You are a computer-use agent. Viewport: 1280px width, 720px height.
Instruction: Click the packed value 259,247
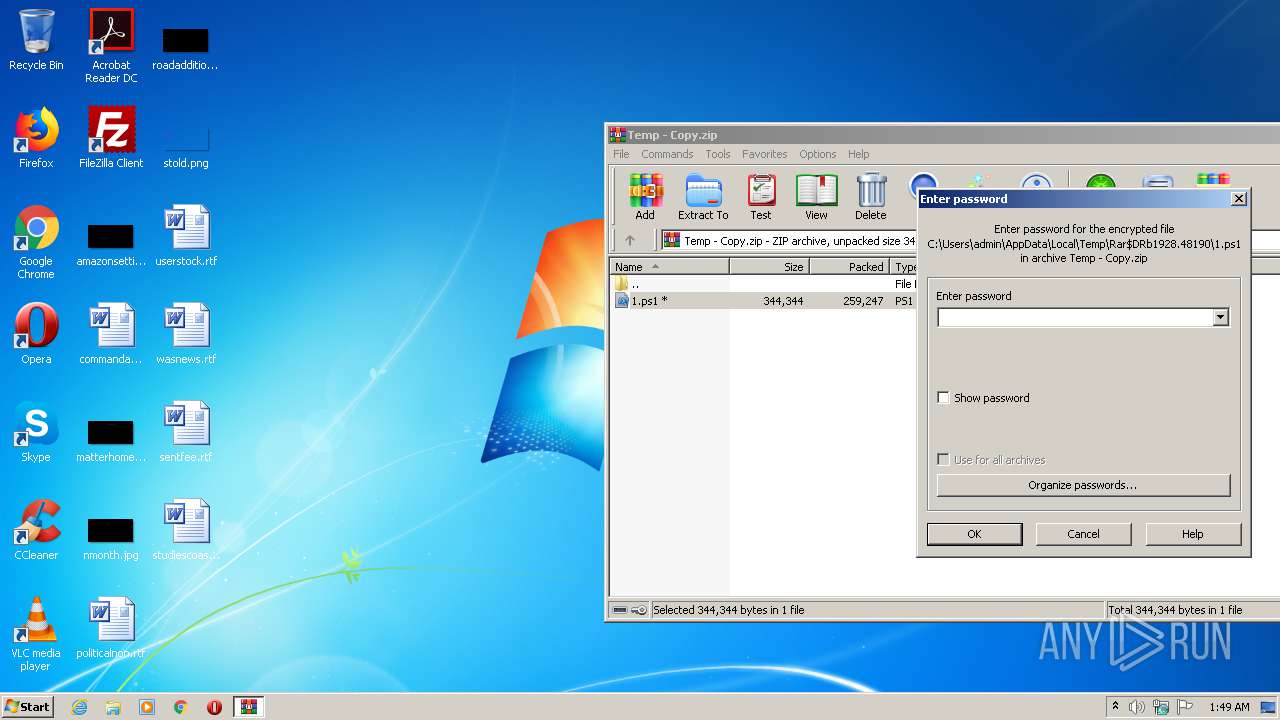point(863,301)
